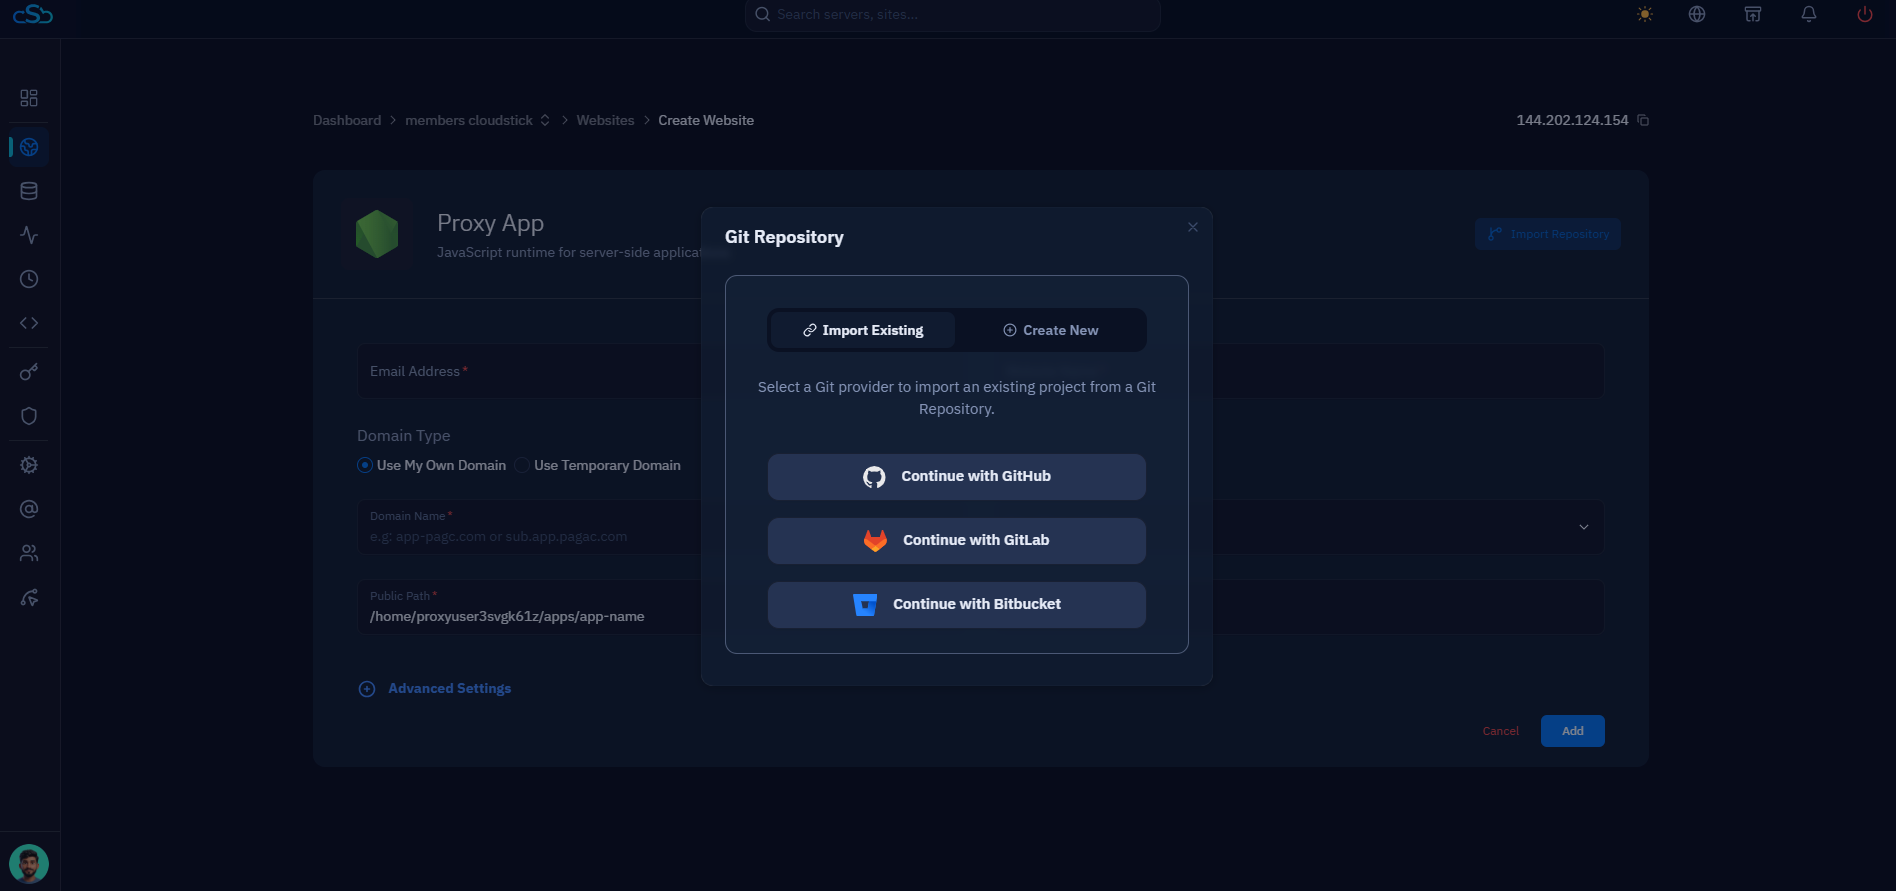Open the email at-sign icon in sidebar
The width and height of the screenshot is (1896, 891).
[29, 509]
